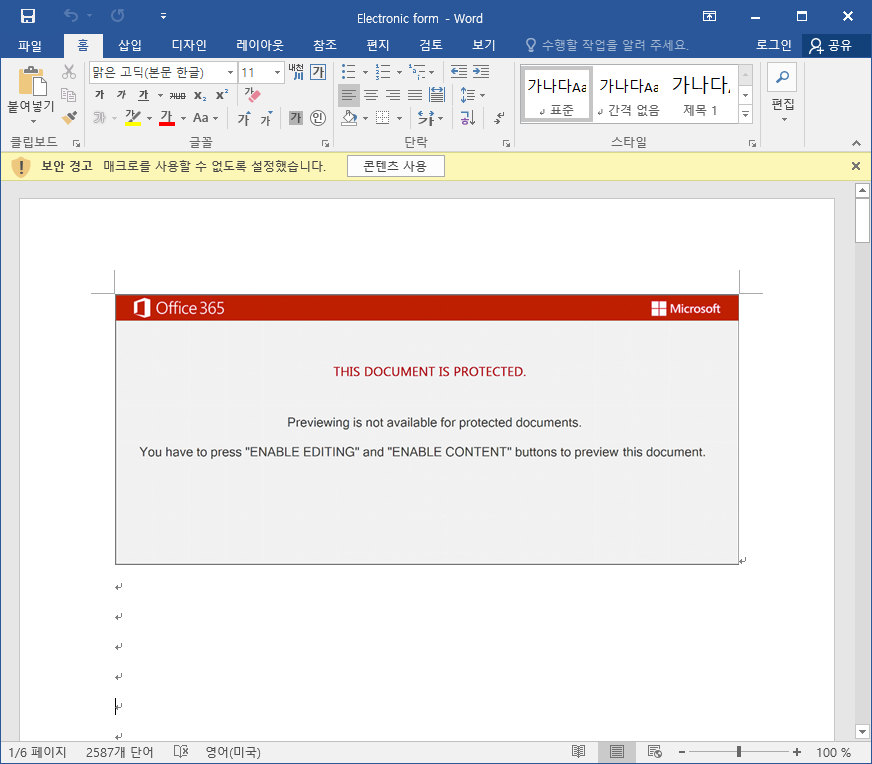
Task: Open the 편집 find menu
Action: coord(782,93)
